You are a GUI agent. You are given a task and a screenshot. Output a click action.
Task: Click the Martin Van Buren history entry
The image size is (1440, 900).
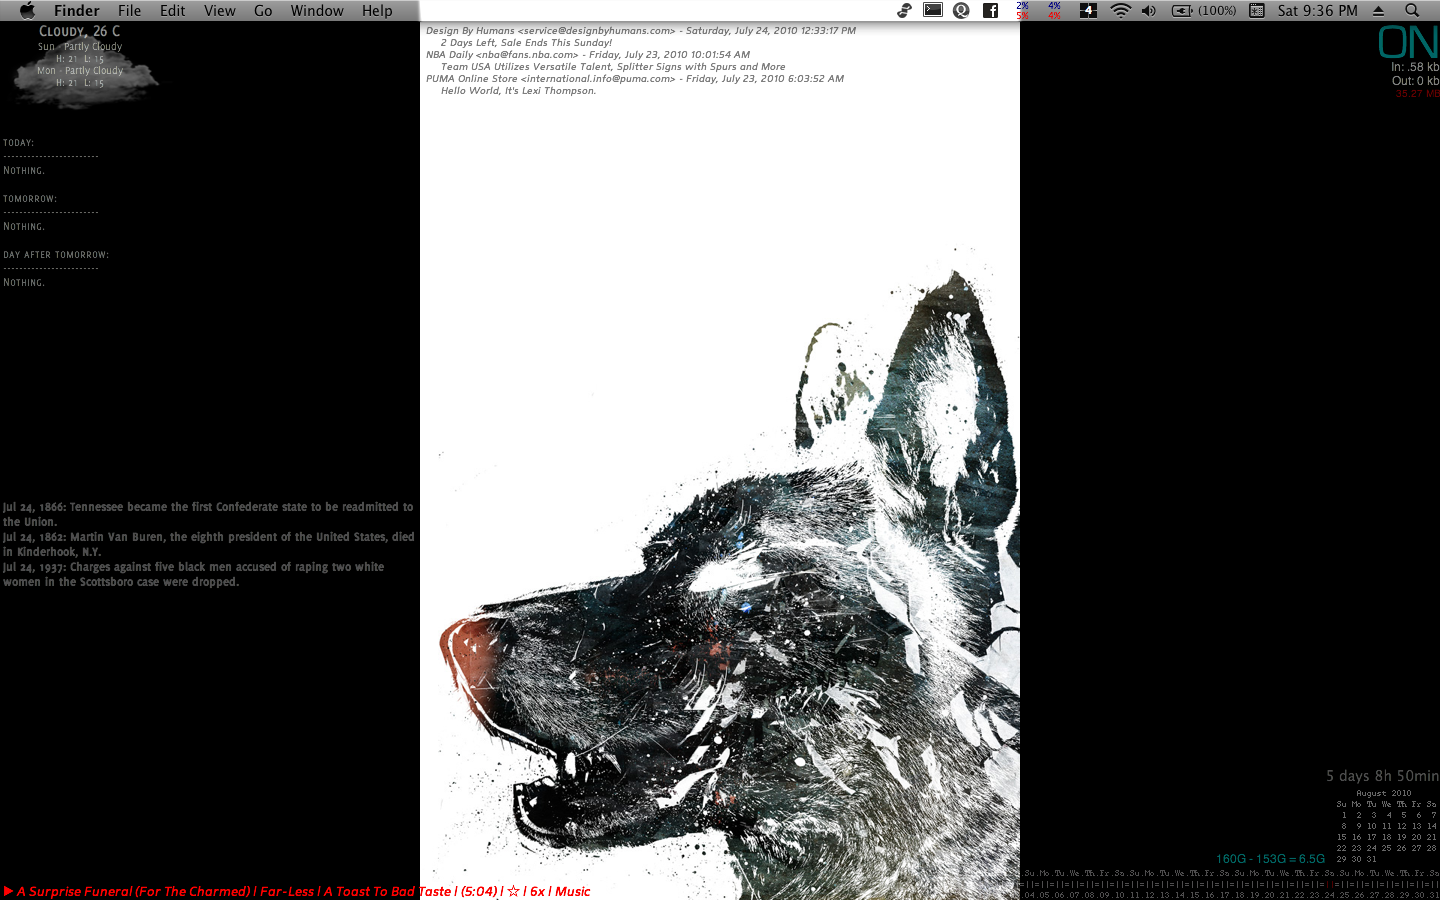coord(208,544)
